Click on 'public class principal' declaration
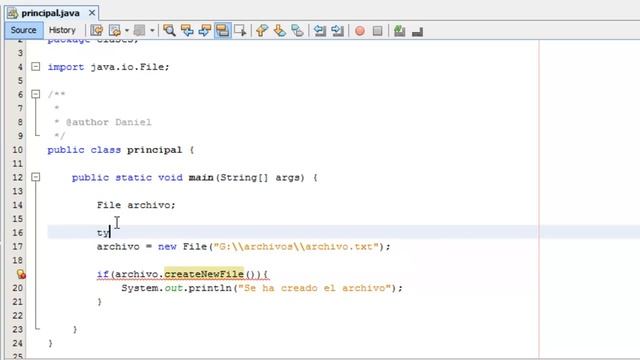Viewport: 640px width, 360px height. pos(115,150)
